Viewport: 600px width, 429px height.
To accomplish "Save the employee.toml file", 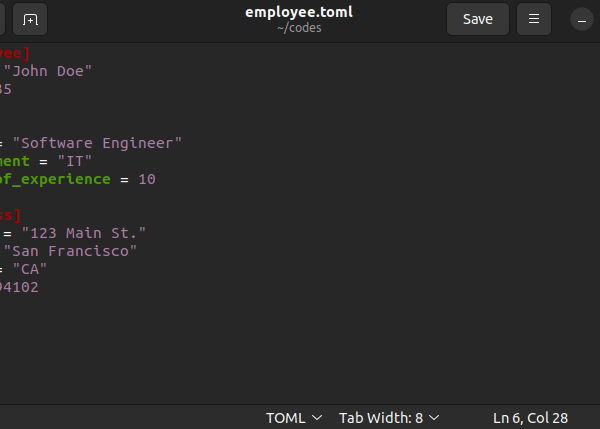I will pyautogui.click(x=478, y=19).
